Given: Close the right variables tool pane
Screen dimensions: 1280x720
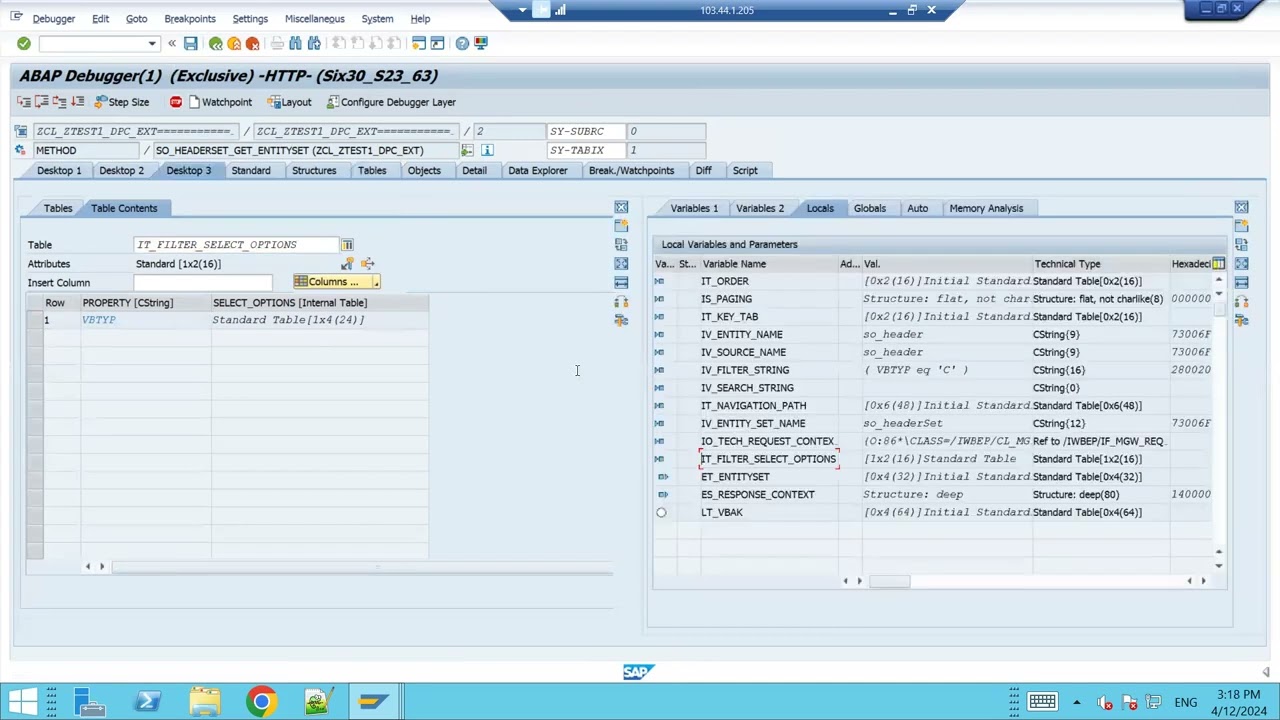Looking at the screenshot, I should (1241, 208).
